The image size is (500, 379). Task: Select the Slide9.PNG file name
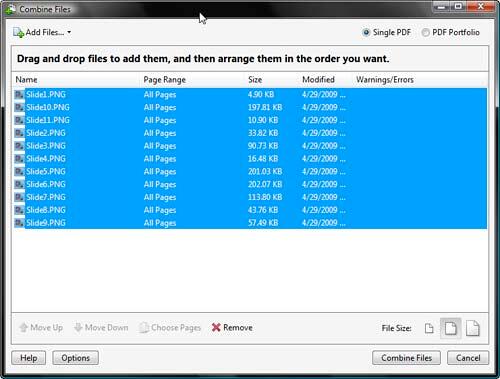tap(46, 223)
